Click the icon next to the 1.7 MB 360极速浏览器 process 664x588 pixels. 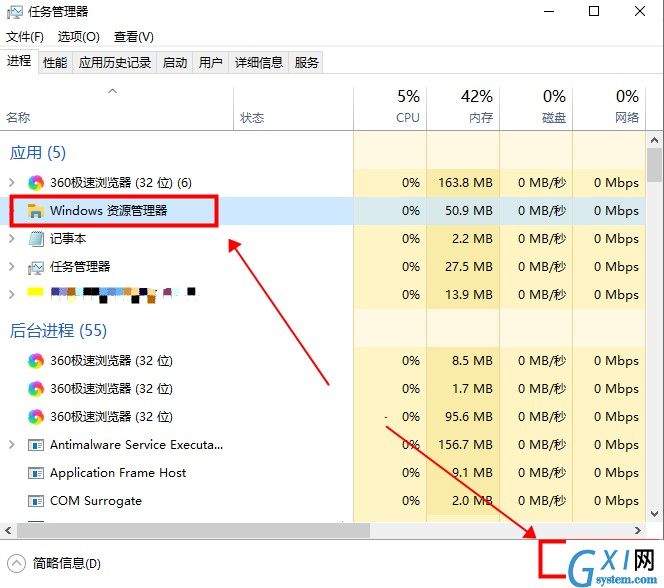pos(36,389)
